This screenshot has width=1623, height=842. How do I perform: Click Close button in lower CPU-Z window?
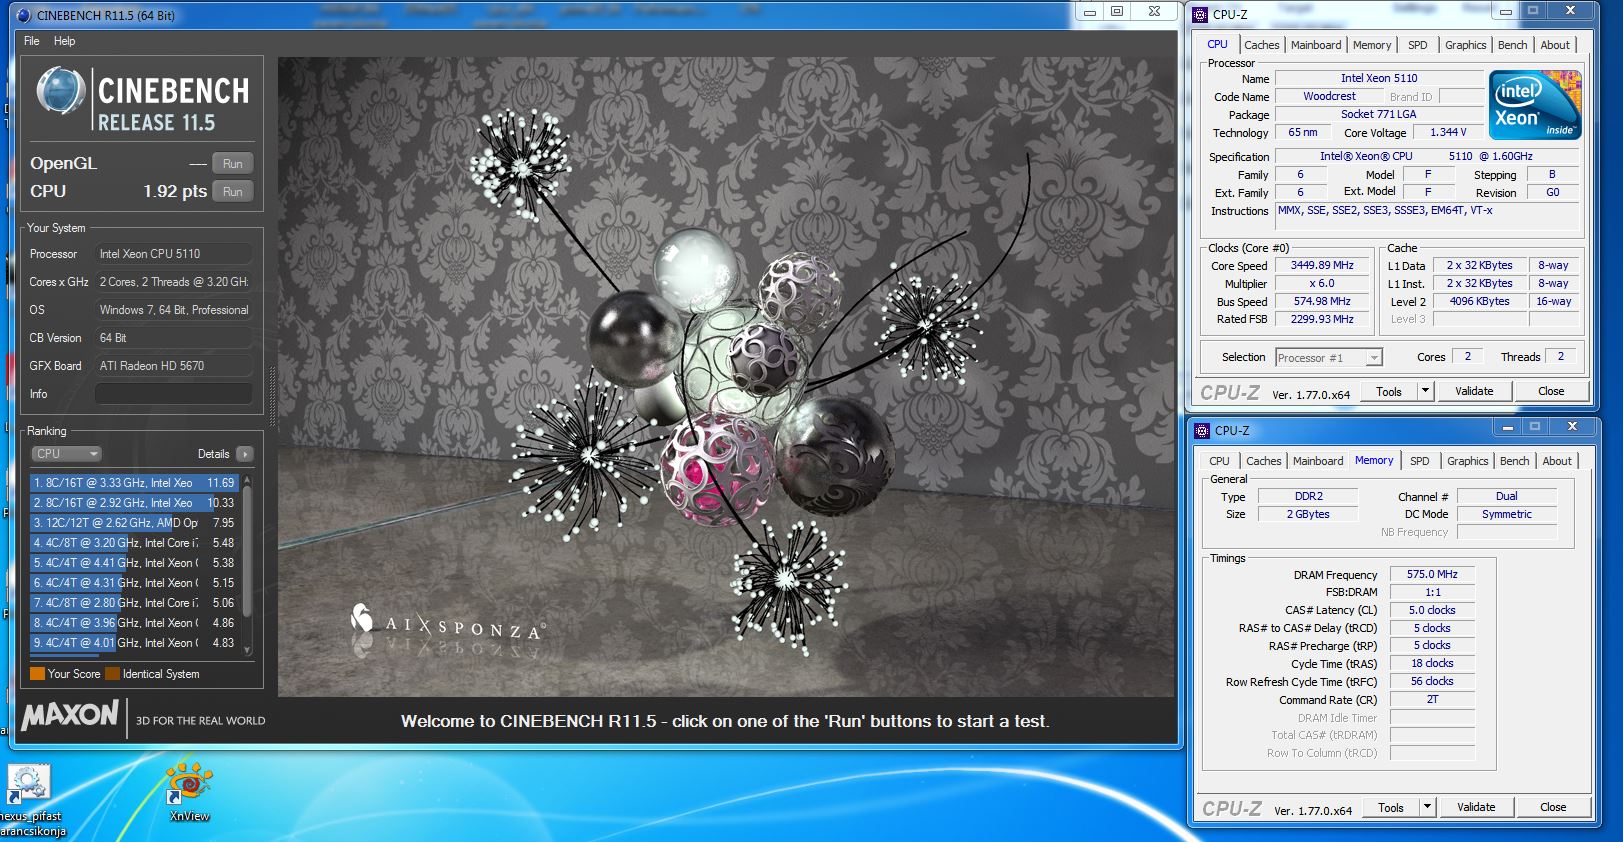coord(1553,807)
